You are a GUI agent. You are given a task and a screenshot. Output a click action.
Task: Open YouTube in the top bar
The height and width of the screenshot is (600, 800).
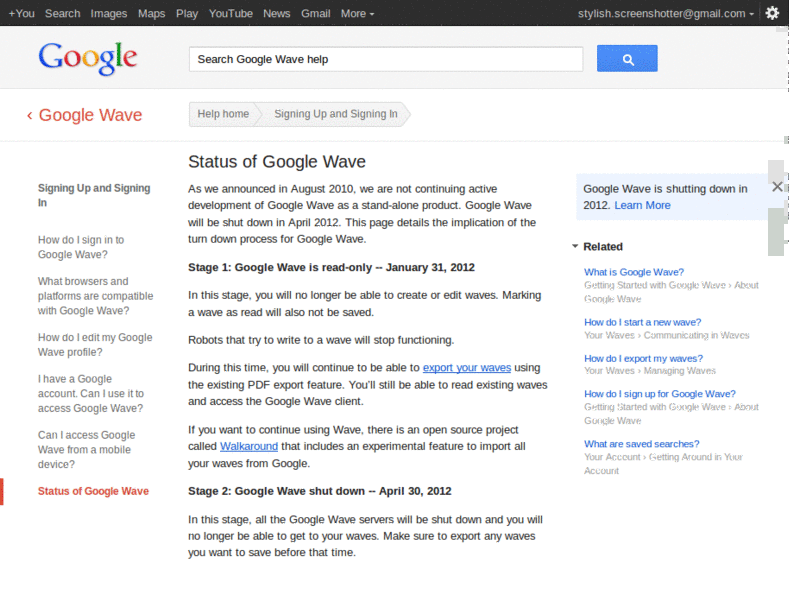[x=231, y=14]
